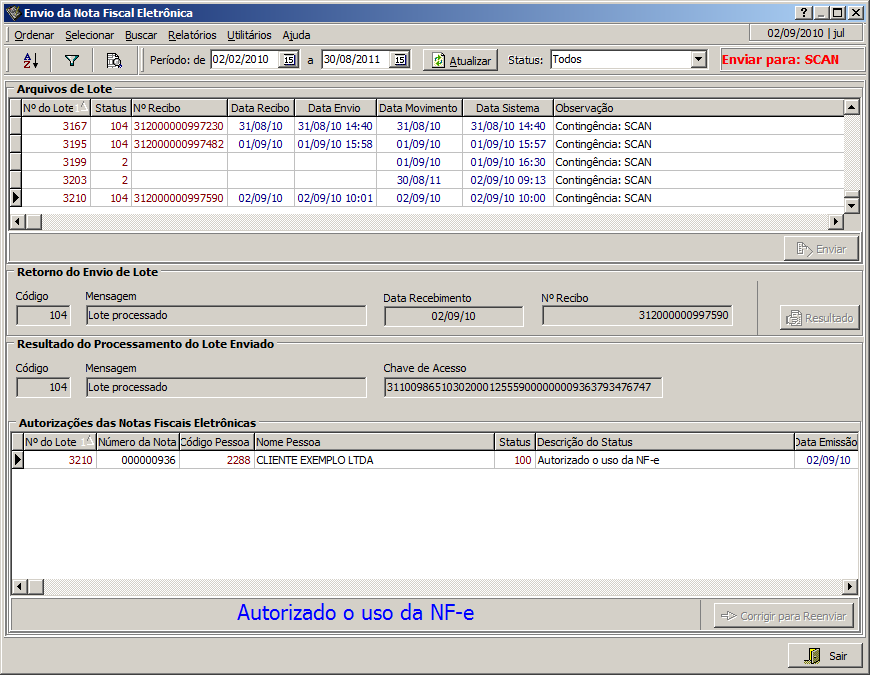Screen dimensions: 870x675
Task: Click the Sair exit door button
Action: [x=825, y=656]
